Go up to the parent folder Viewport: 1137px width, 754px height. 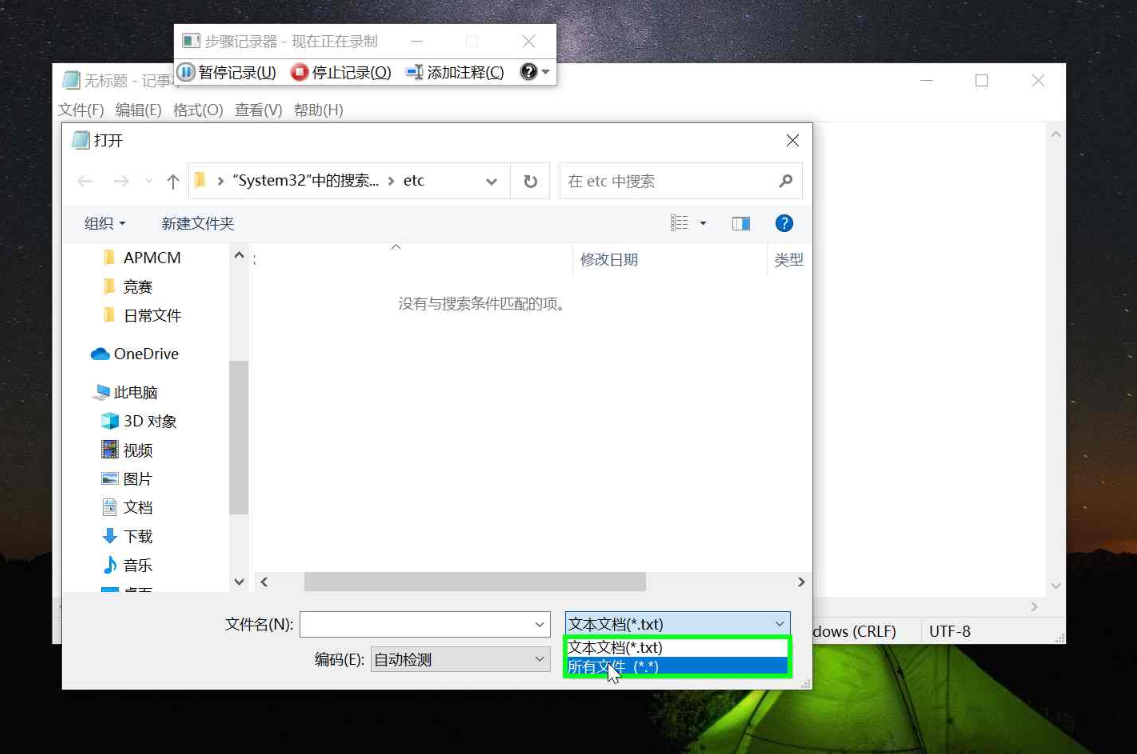[171, 181]
